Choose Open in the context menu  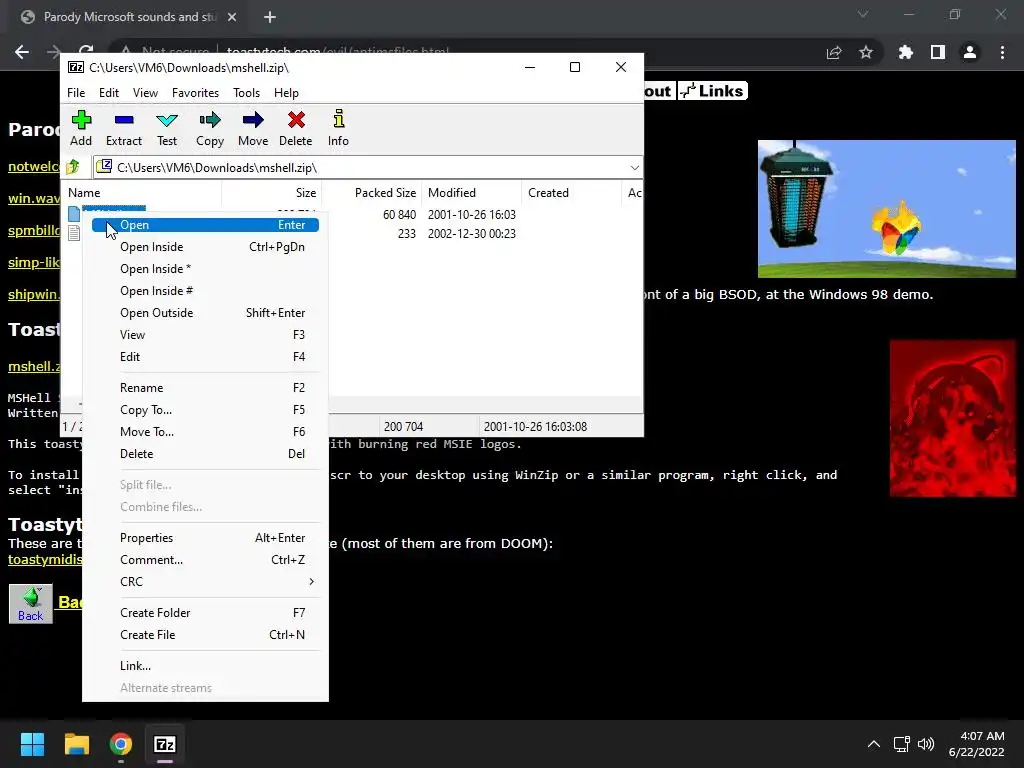(205, 225)
